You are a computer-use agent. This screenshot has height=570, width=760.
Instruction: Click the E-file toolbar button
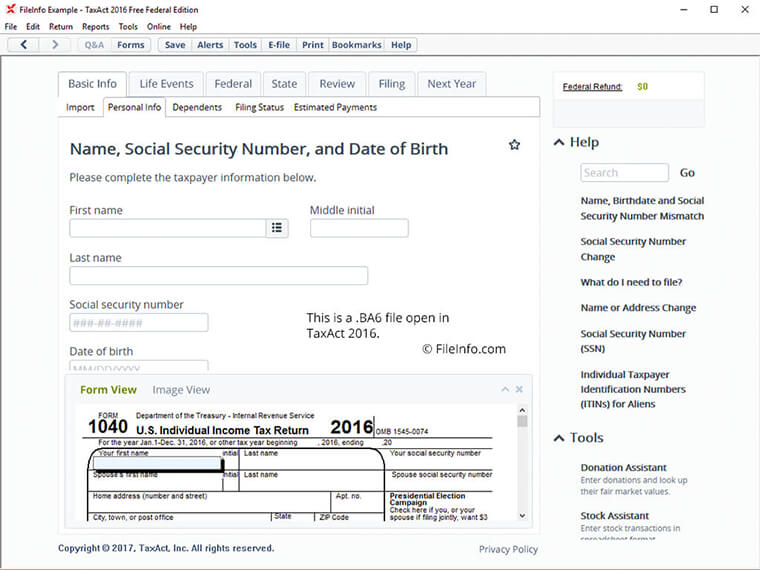279,45
